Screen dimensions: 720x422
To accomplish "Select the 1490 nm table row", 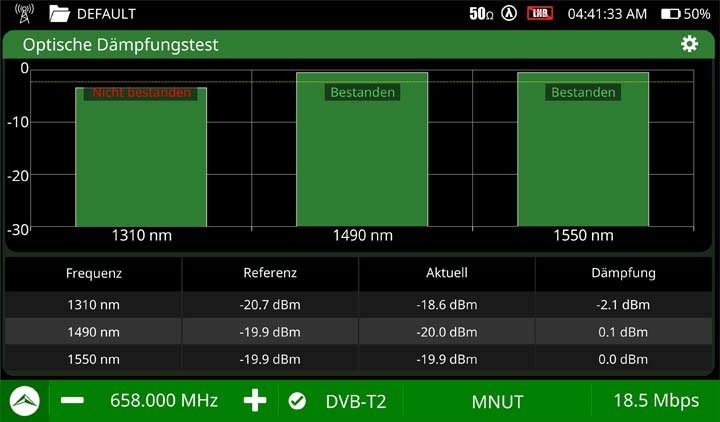I will point(360,332).
